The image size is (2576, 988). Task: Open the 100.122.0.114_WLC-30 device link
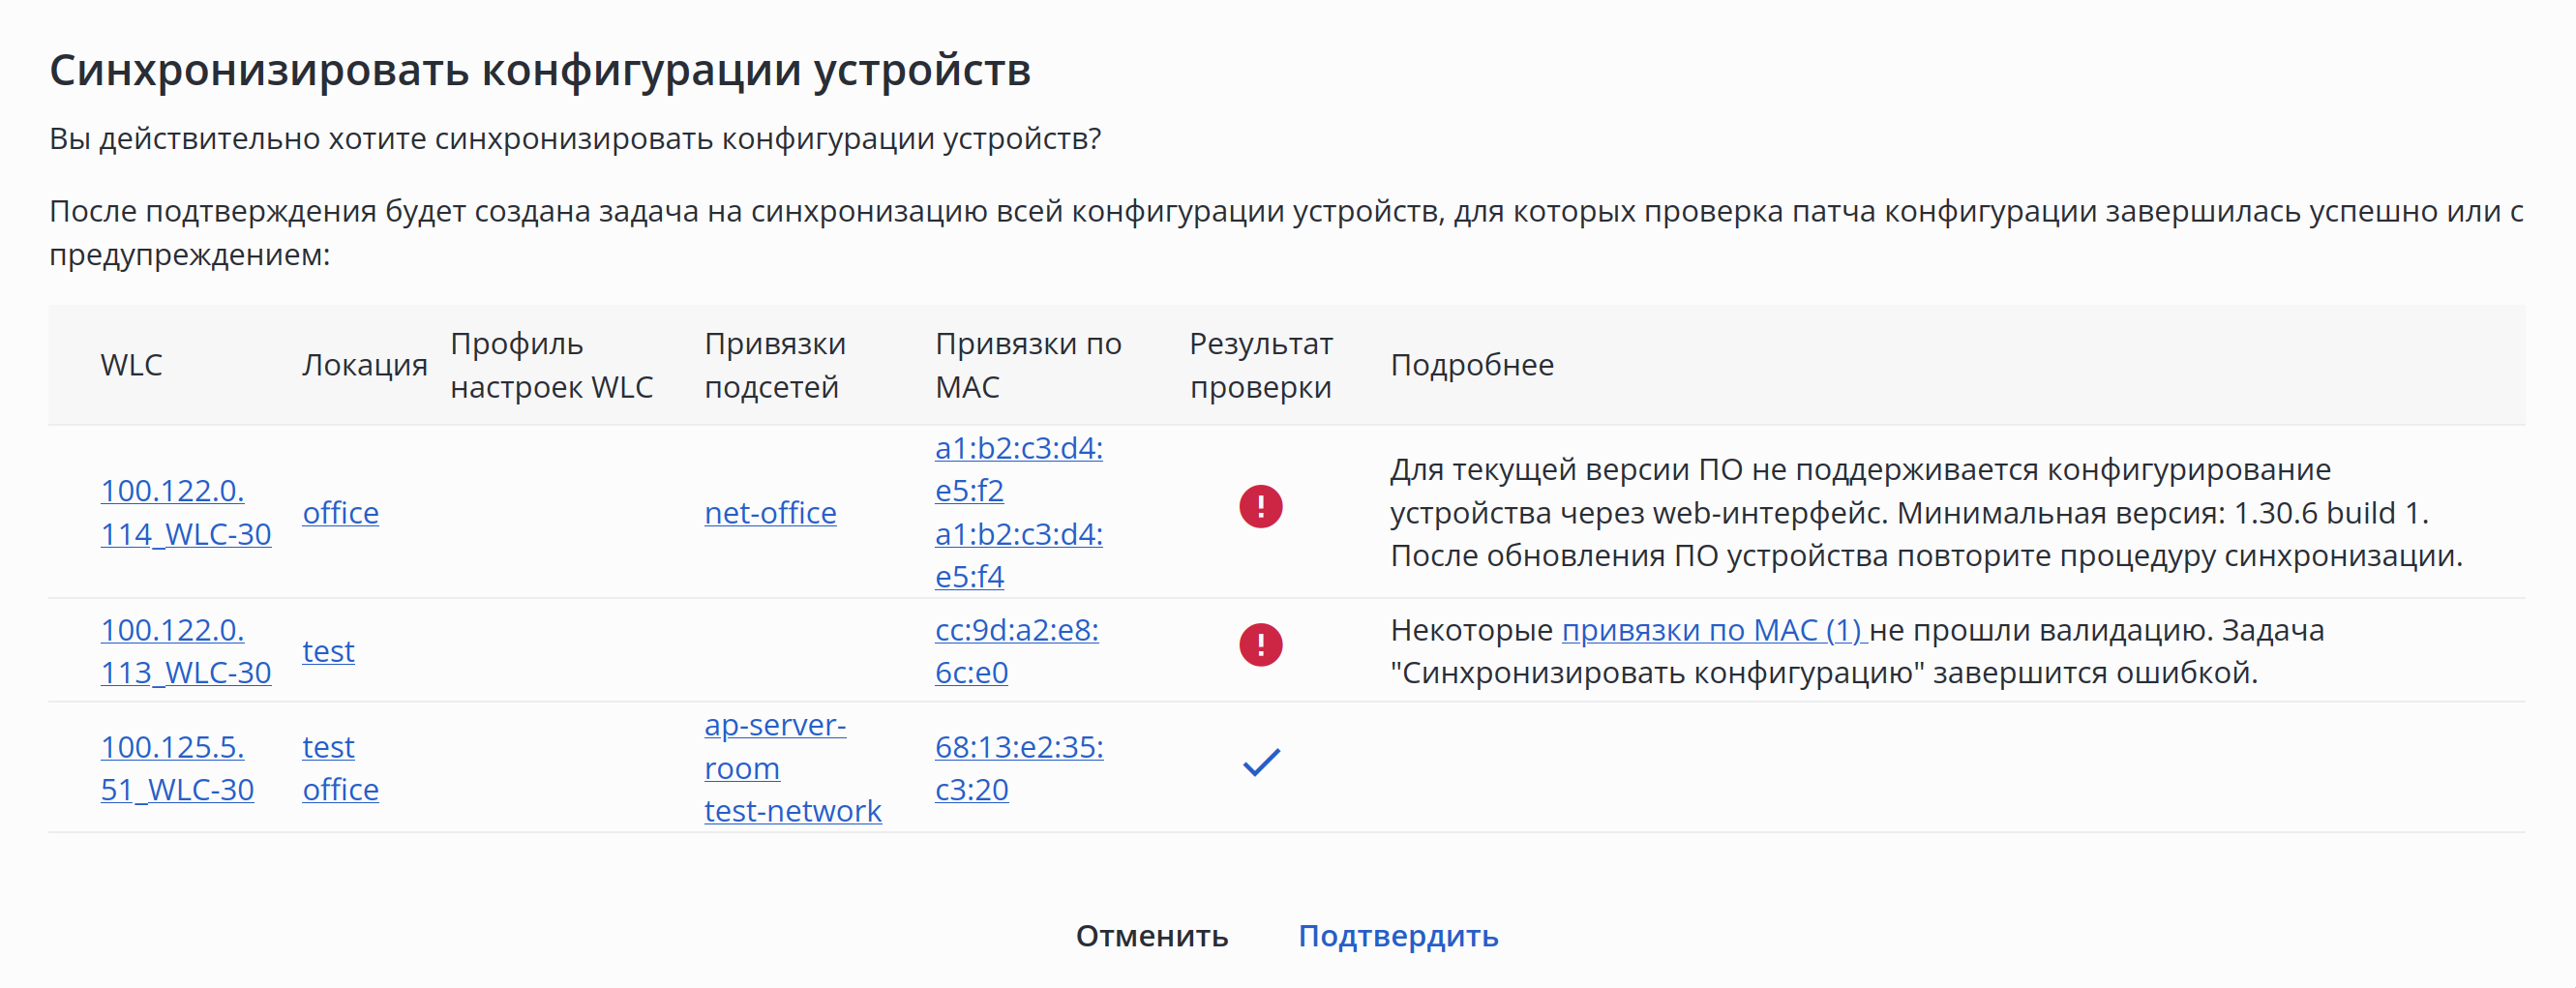185,512
